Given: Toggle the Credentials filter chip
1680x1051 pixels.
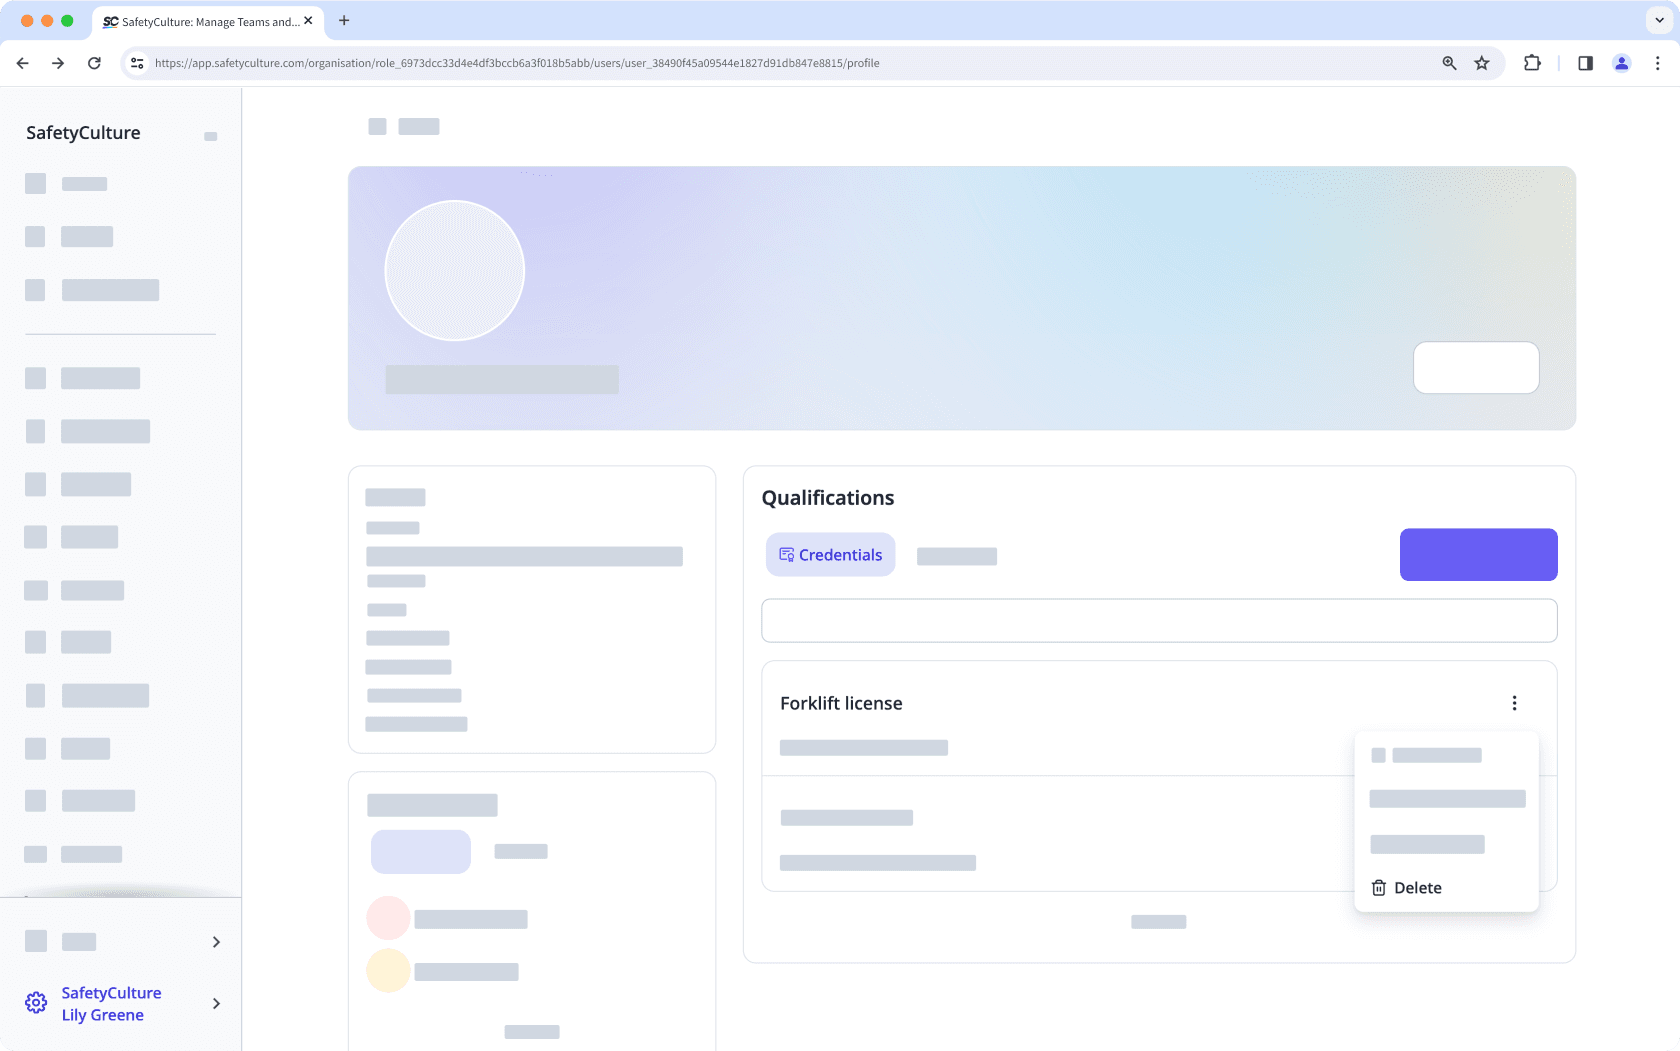Looking at the screenshot, I should (830, 554).
